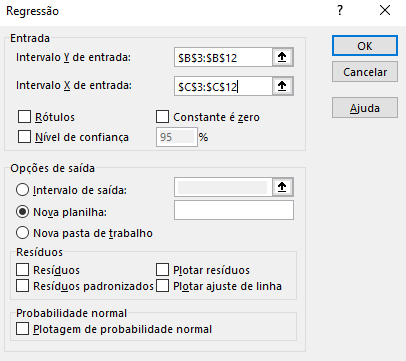
Task: Enable the Rótulos checkbox
Action: (x=24, y=117)
